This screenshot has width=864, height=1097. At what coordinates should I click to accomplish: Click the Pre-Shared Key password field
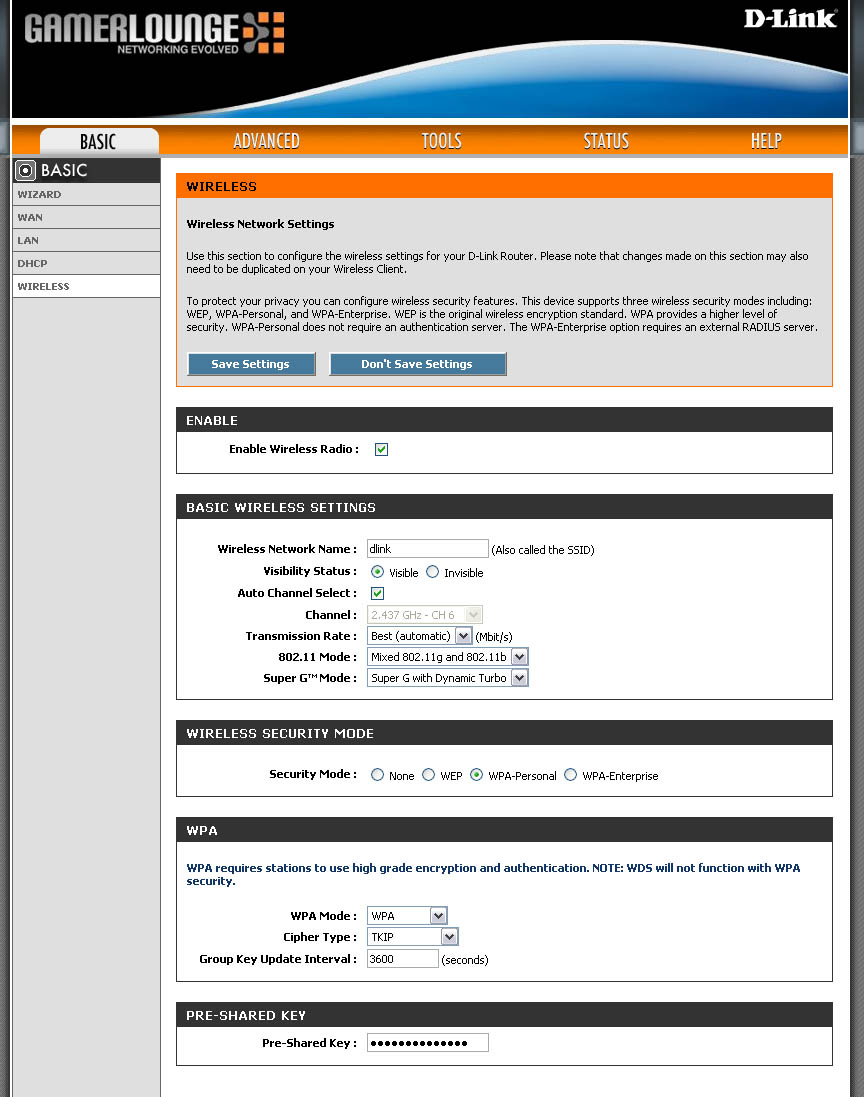click(x=427, y=1042)
